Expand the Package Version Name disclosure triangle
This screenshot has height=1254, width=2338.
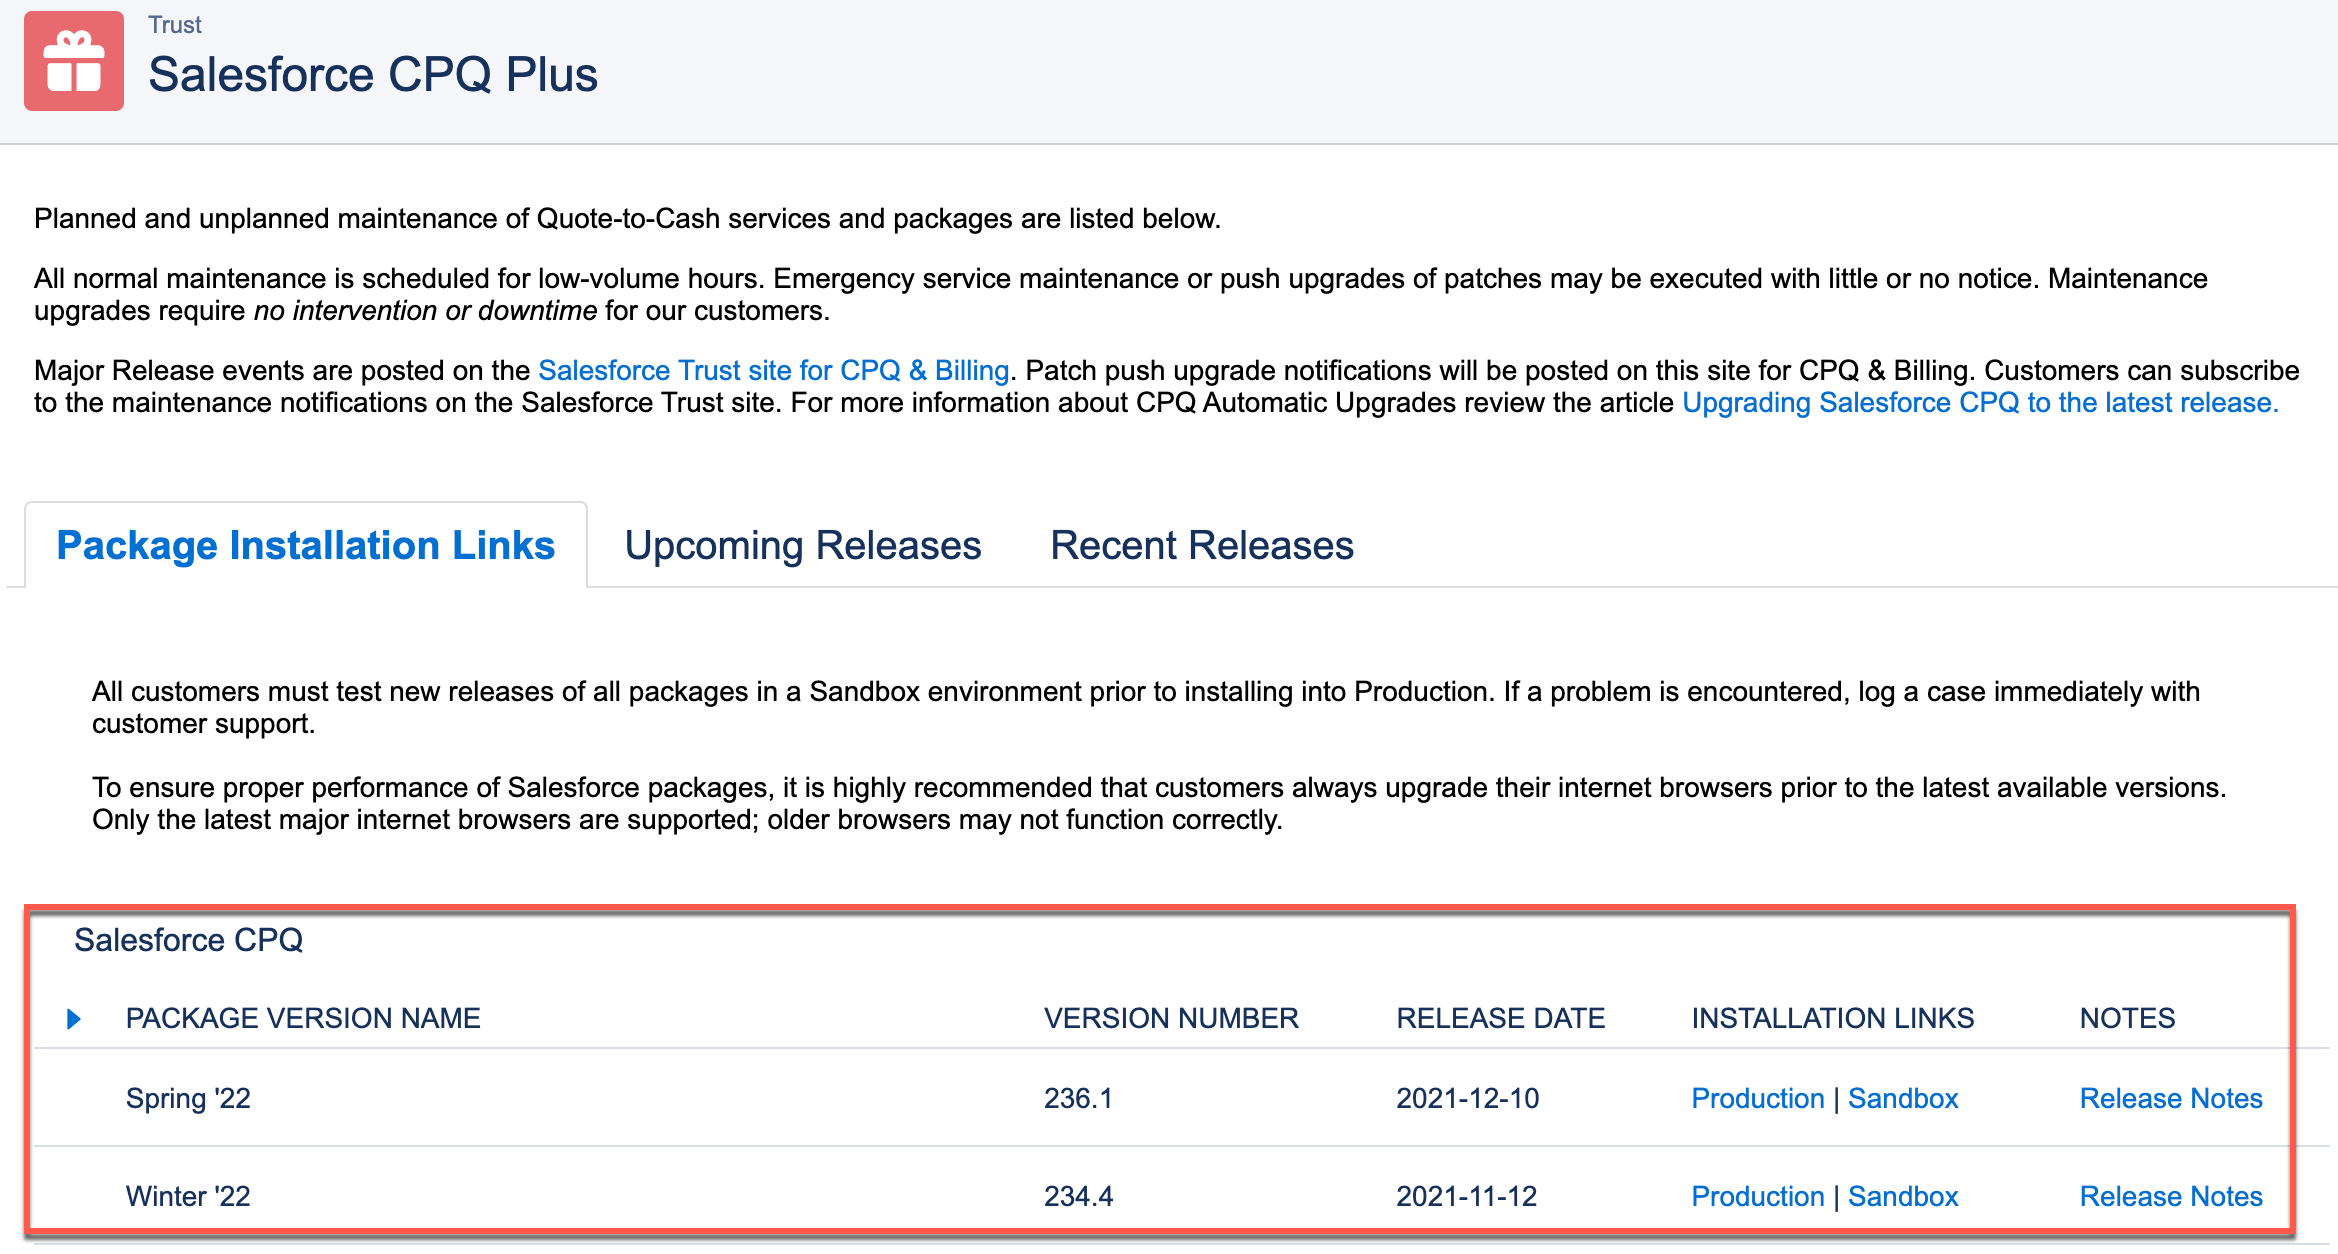(x=73, y=1019)
